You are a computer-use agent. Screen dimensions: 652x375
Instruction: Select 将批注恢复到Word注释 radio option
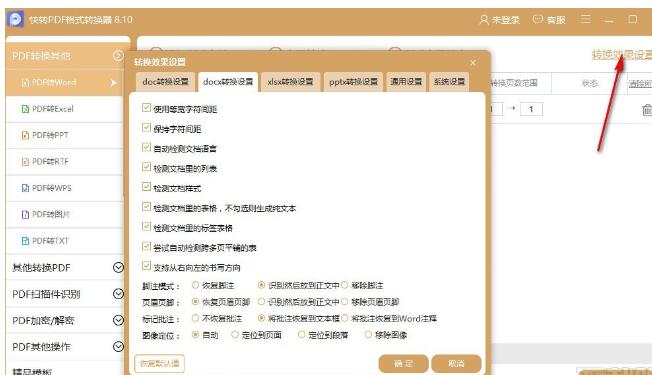click(344, 318)
